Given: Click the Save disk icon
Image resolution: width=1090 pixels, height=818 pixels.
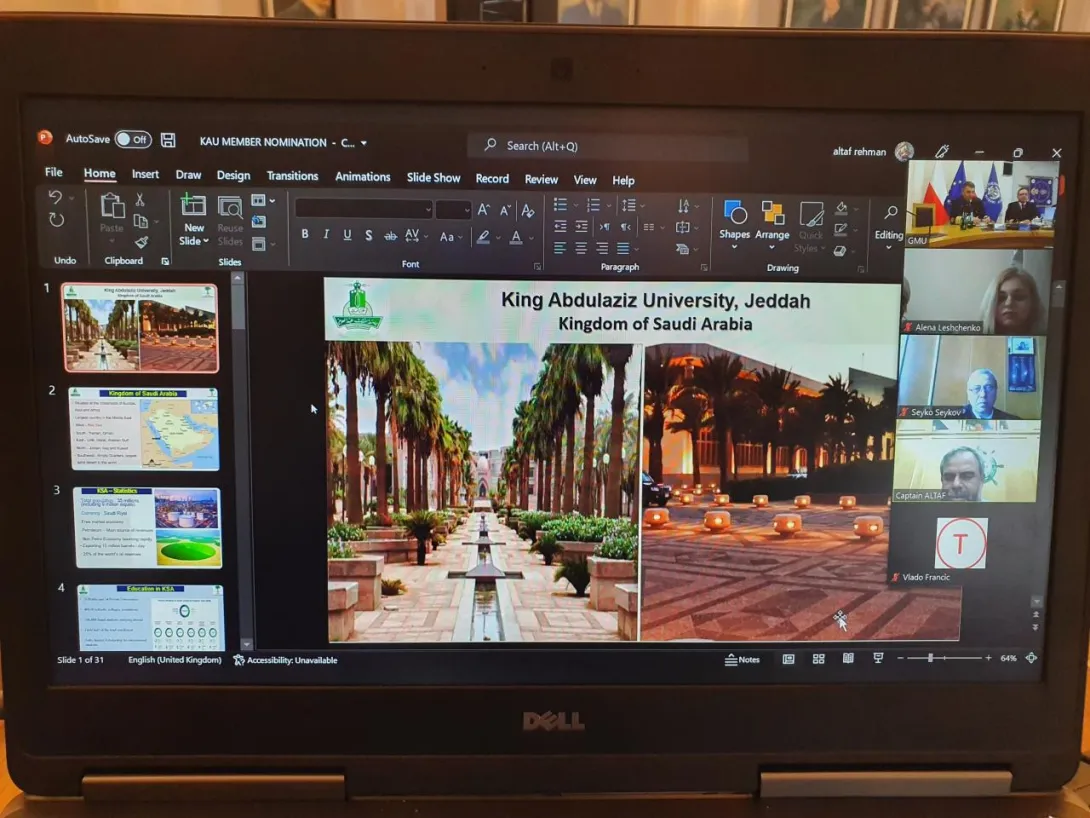Looking at the screenshot, I should pyautogui.click(x=168, y=140).
